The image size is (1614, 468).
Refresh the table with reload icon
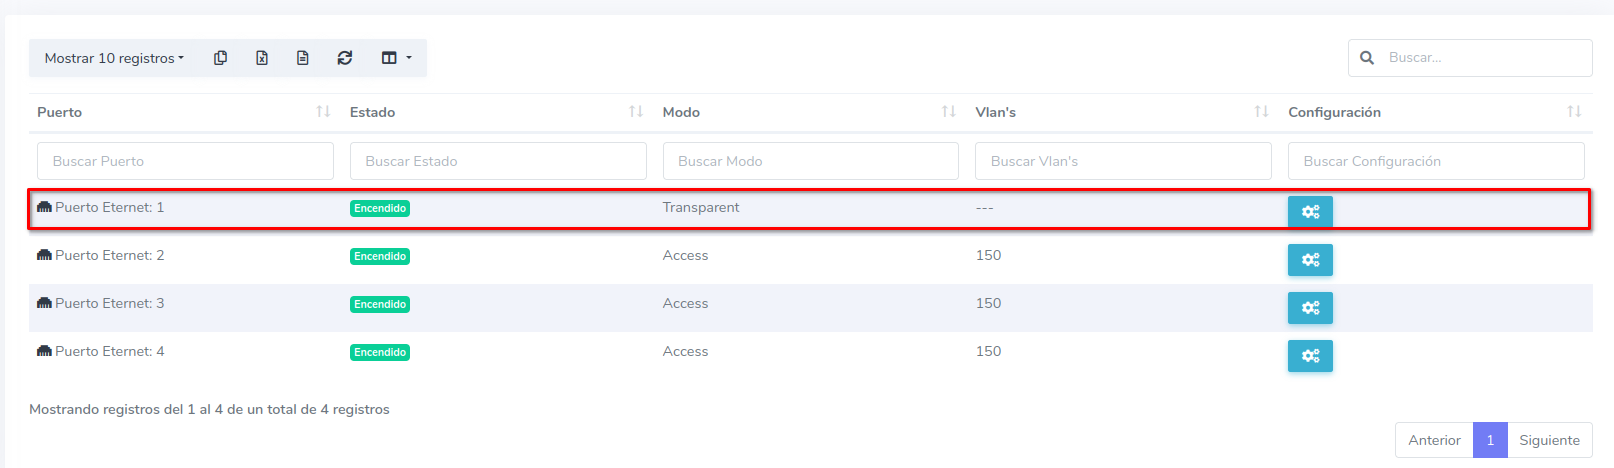[x=345, y=58]
